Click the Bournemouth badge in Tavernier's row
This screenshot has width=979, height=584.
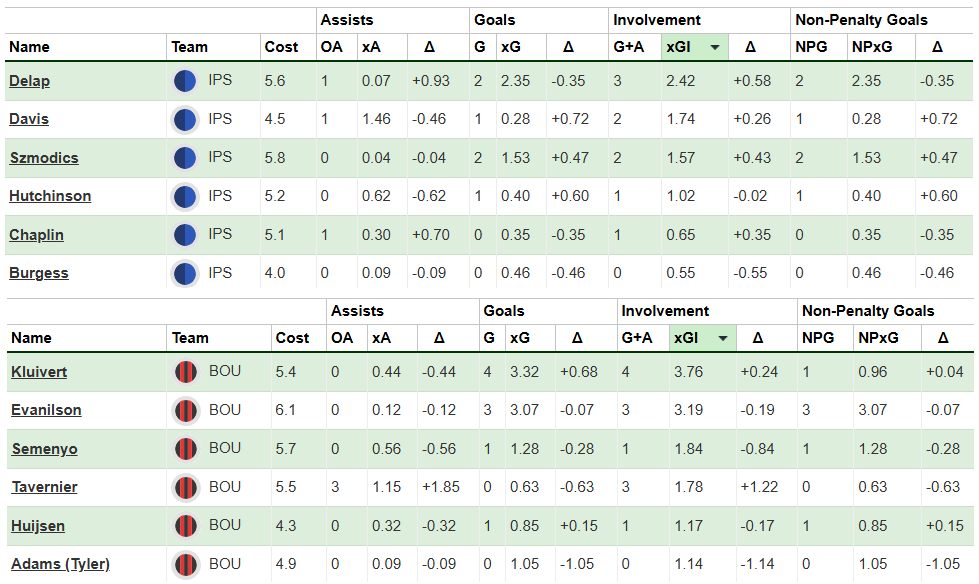click(185, 488)
